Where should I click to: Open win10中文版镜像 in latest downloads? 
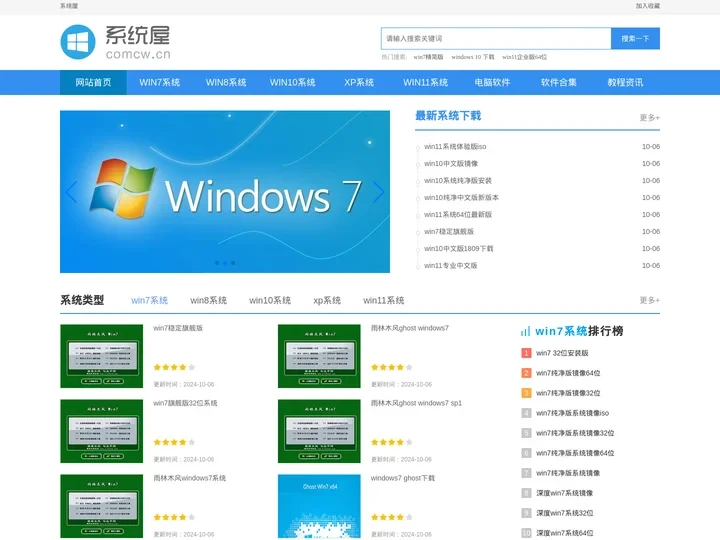[451, 163]
